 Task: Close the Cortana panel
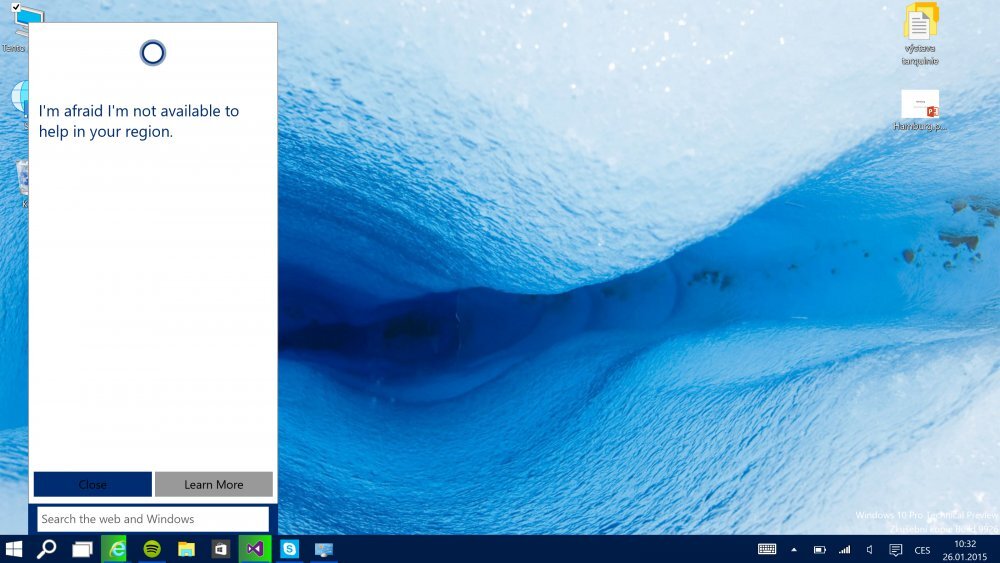click(92, 485)
